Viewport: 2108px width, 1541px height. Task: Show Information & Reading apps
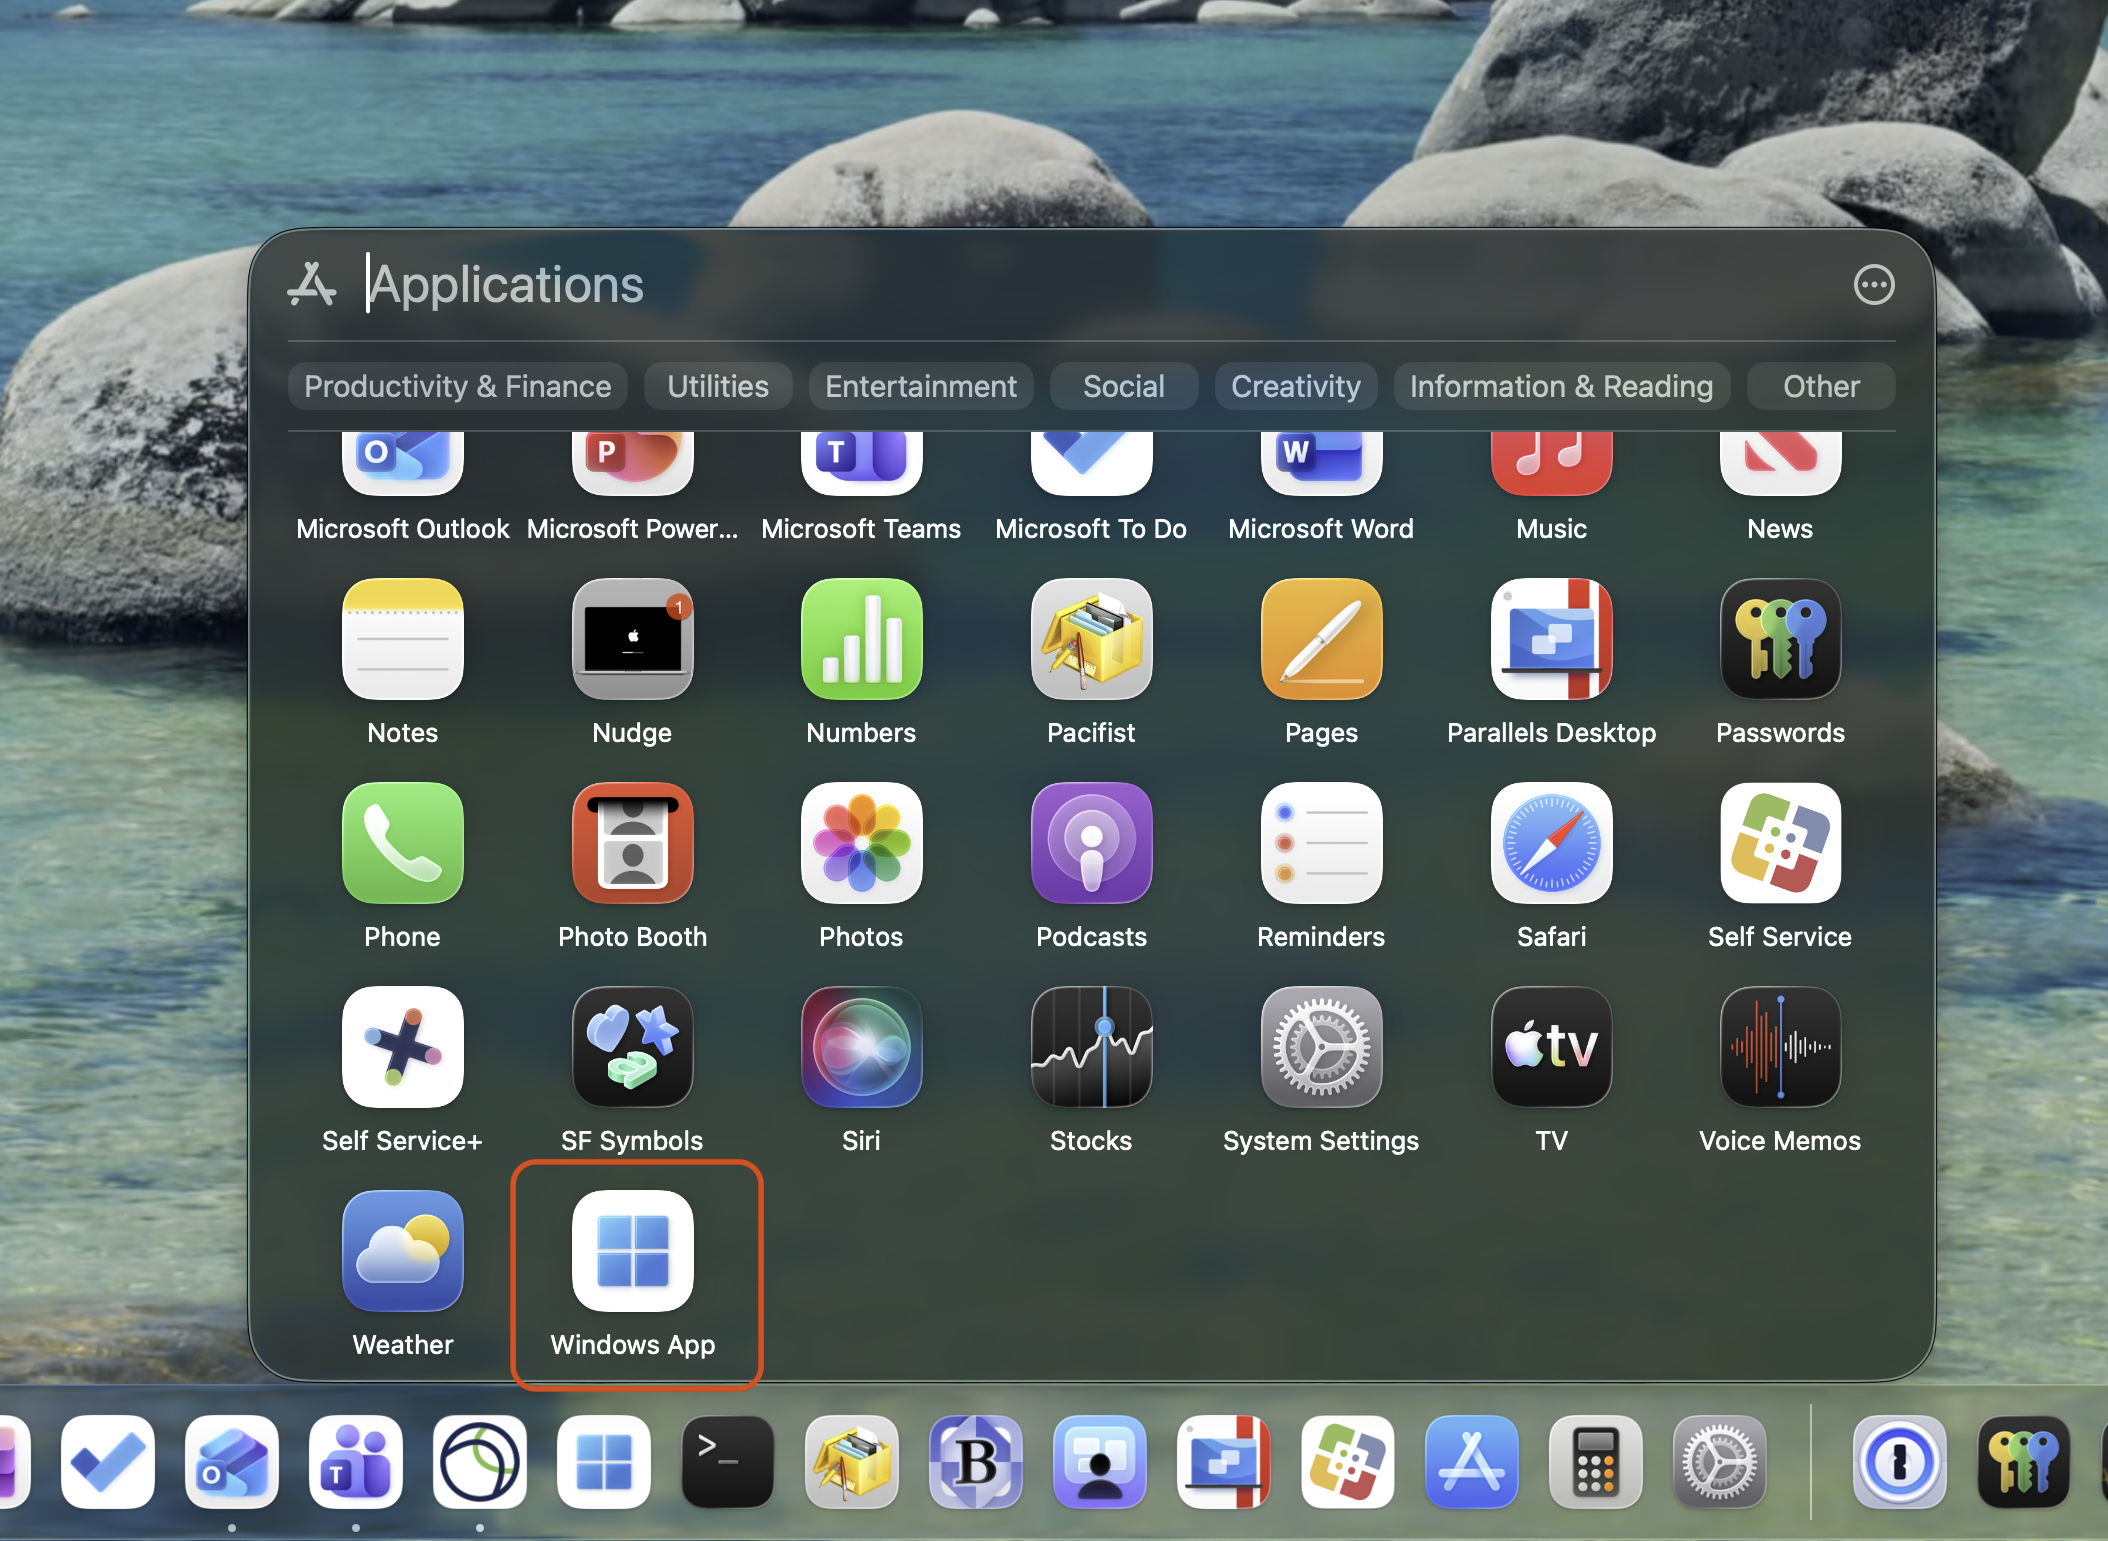[1562, 386]
